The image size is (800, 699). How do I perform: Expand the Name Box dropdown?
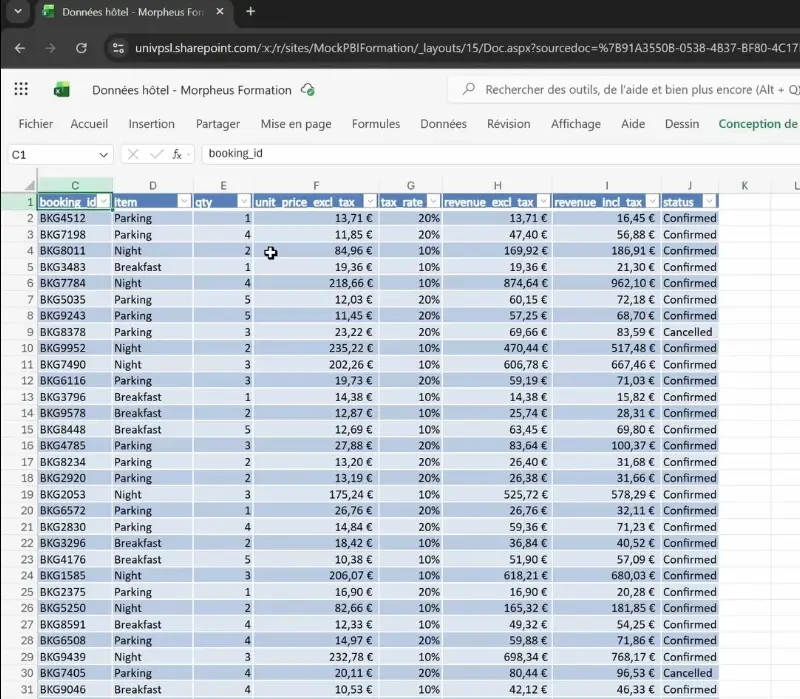[104, 155]
